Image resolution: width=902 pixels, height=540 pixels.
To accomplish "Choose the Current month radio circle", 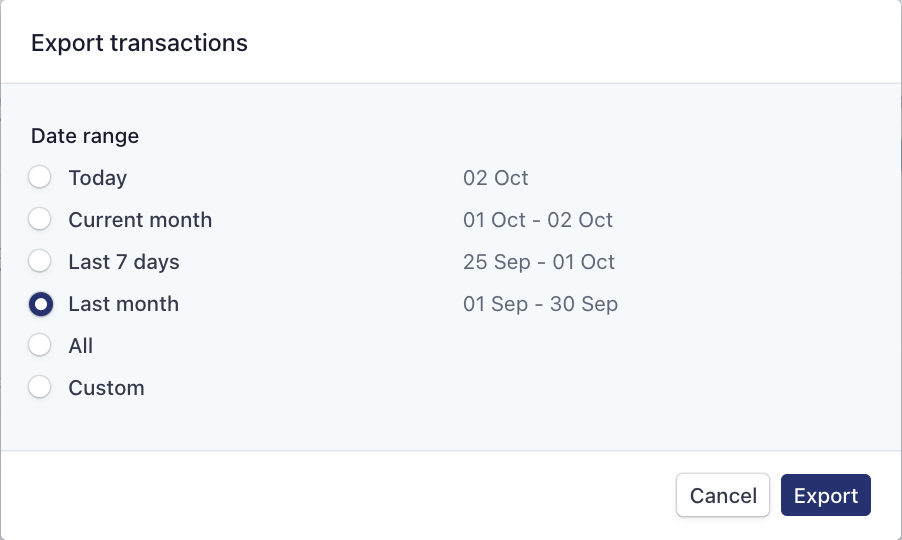I will point(40,219).
